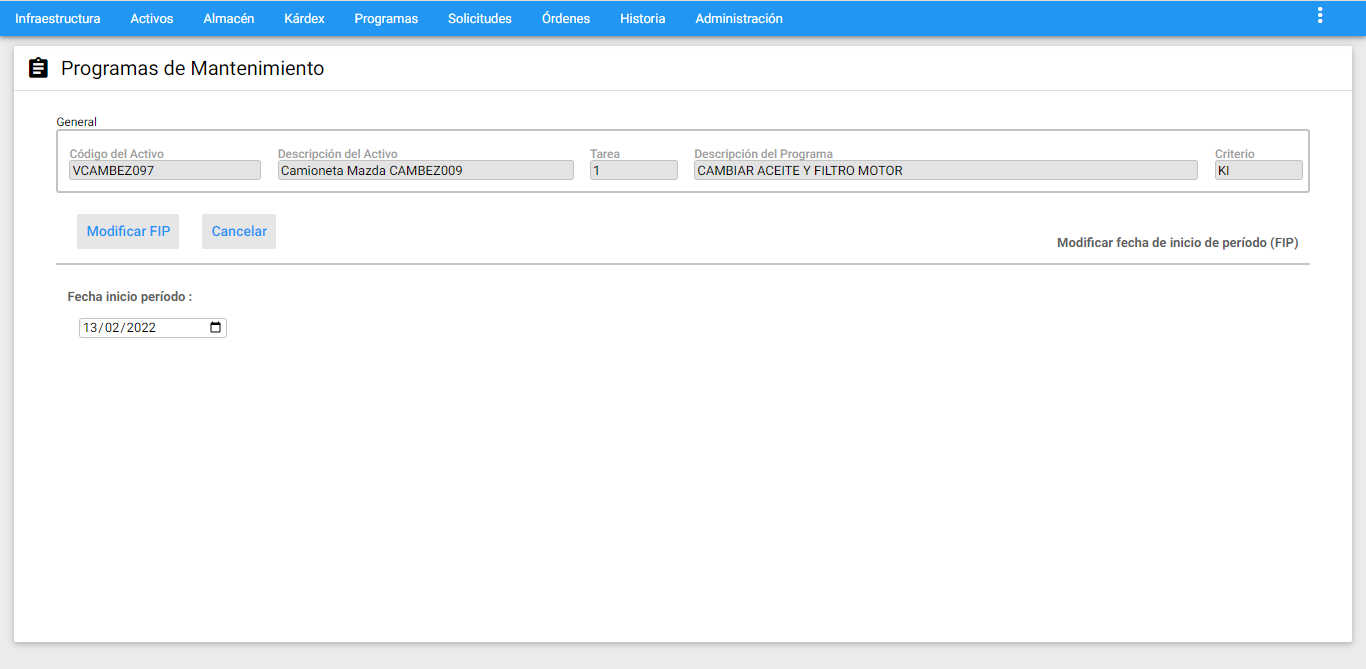This screenshot has width=1366, height=669.
Task: Click the Tarea field showing 1
Action: pos(634,170)
